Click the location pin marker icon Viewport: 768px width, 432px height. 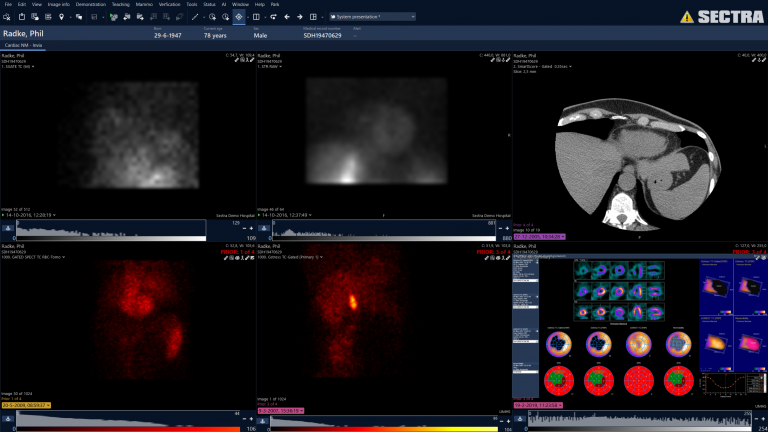pos(60,17)
